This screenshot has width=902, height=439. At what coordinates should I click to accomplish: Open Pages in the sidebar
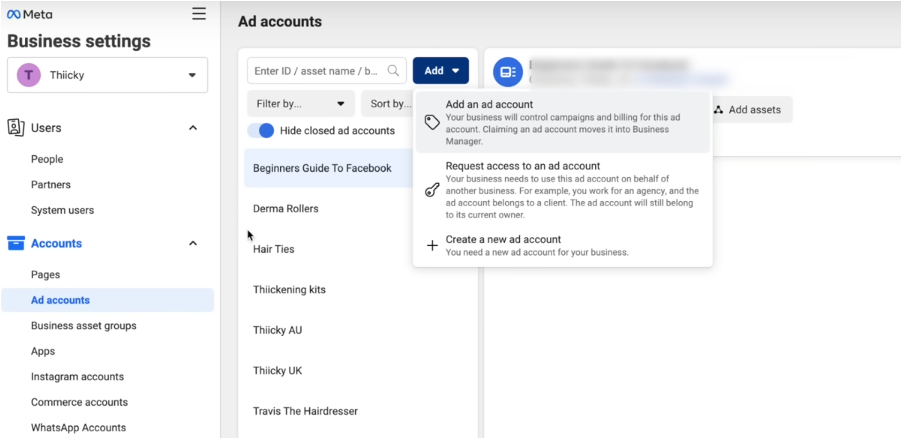[x=45, y=275]
